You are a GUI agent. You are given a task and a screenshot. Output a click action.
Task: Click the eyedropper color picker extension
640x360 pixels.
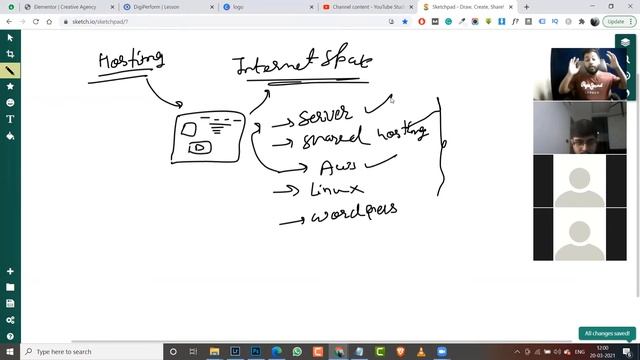[462, 22]
